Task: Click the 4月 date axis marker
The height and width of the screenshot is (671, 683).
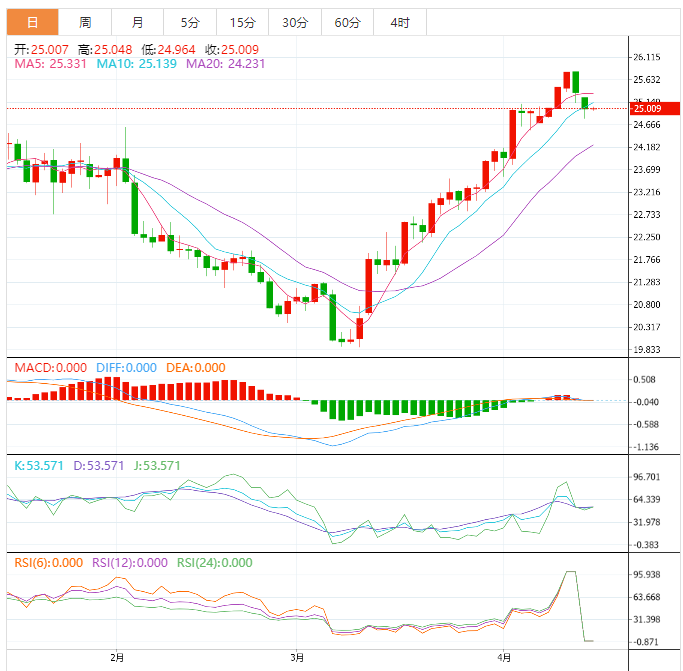Action: pos(504,657)
